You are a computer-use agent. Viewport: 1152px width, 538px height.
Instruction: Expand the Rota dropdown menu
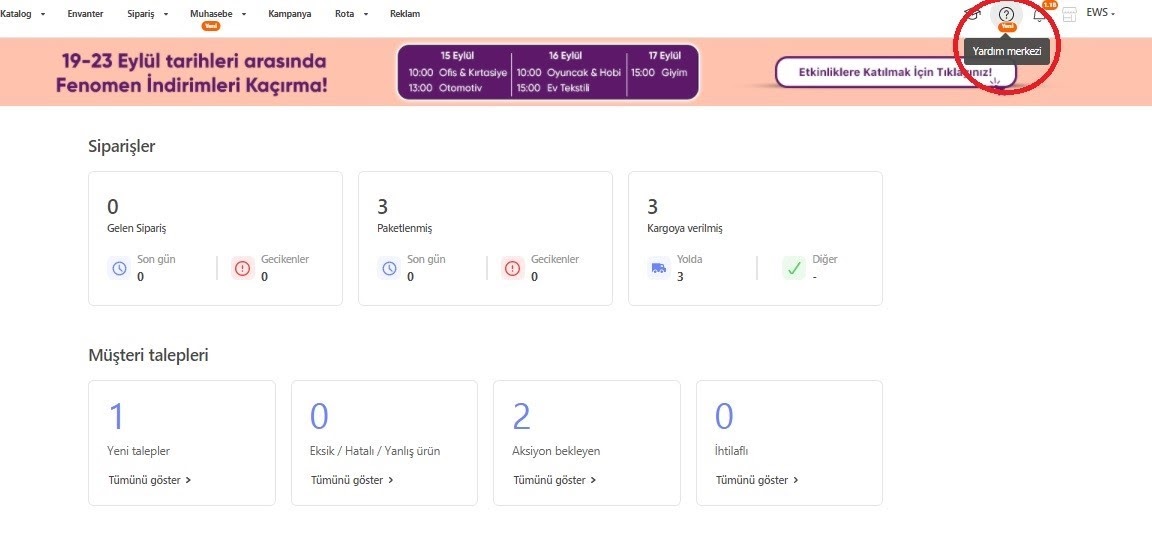pyautogui.click(x=351, y=14)
